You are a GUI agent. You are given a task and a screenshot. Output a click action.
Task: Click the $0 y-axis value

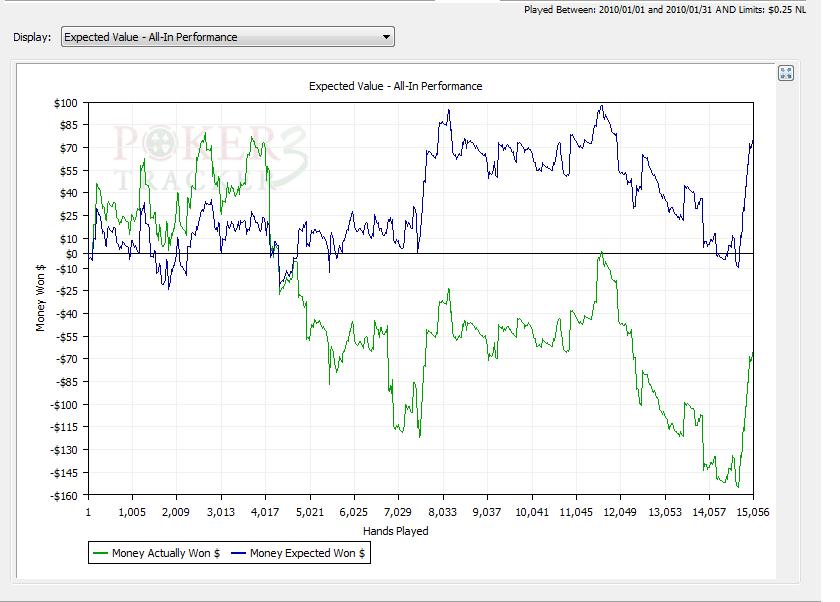click(x=71, y=254)
